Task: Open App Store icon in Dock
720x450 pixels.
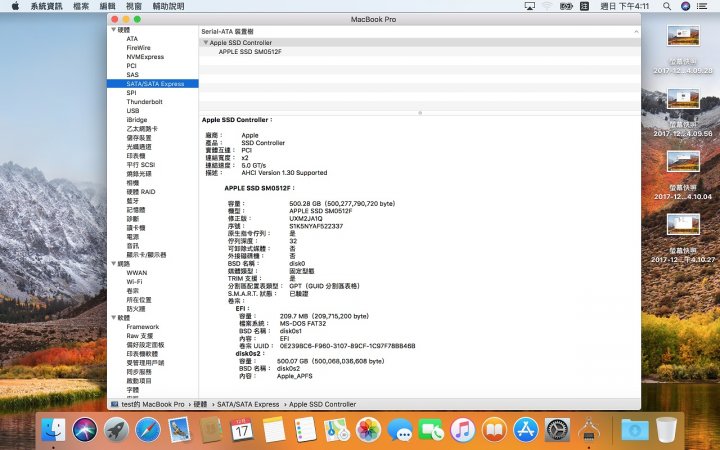Action: click(x=526, y=430)
